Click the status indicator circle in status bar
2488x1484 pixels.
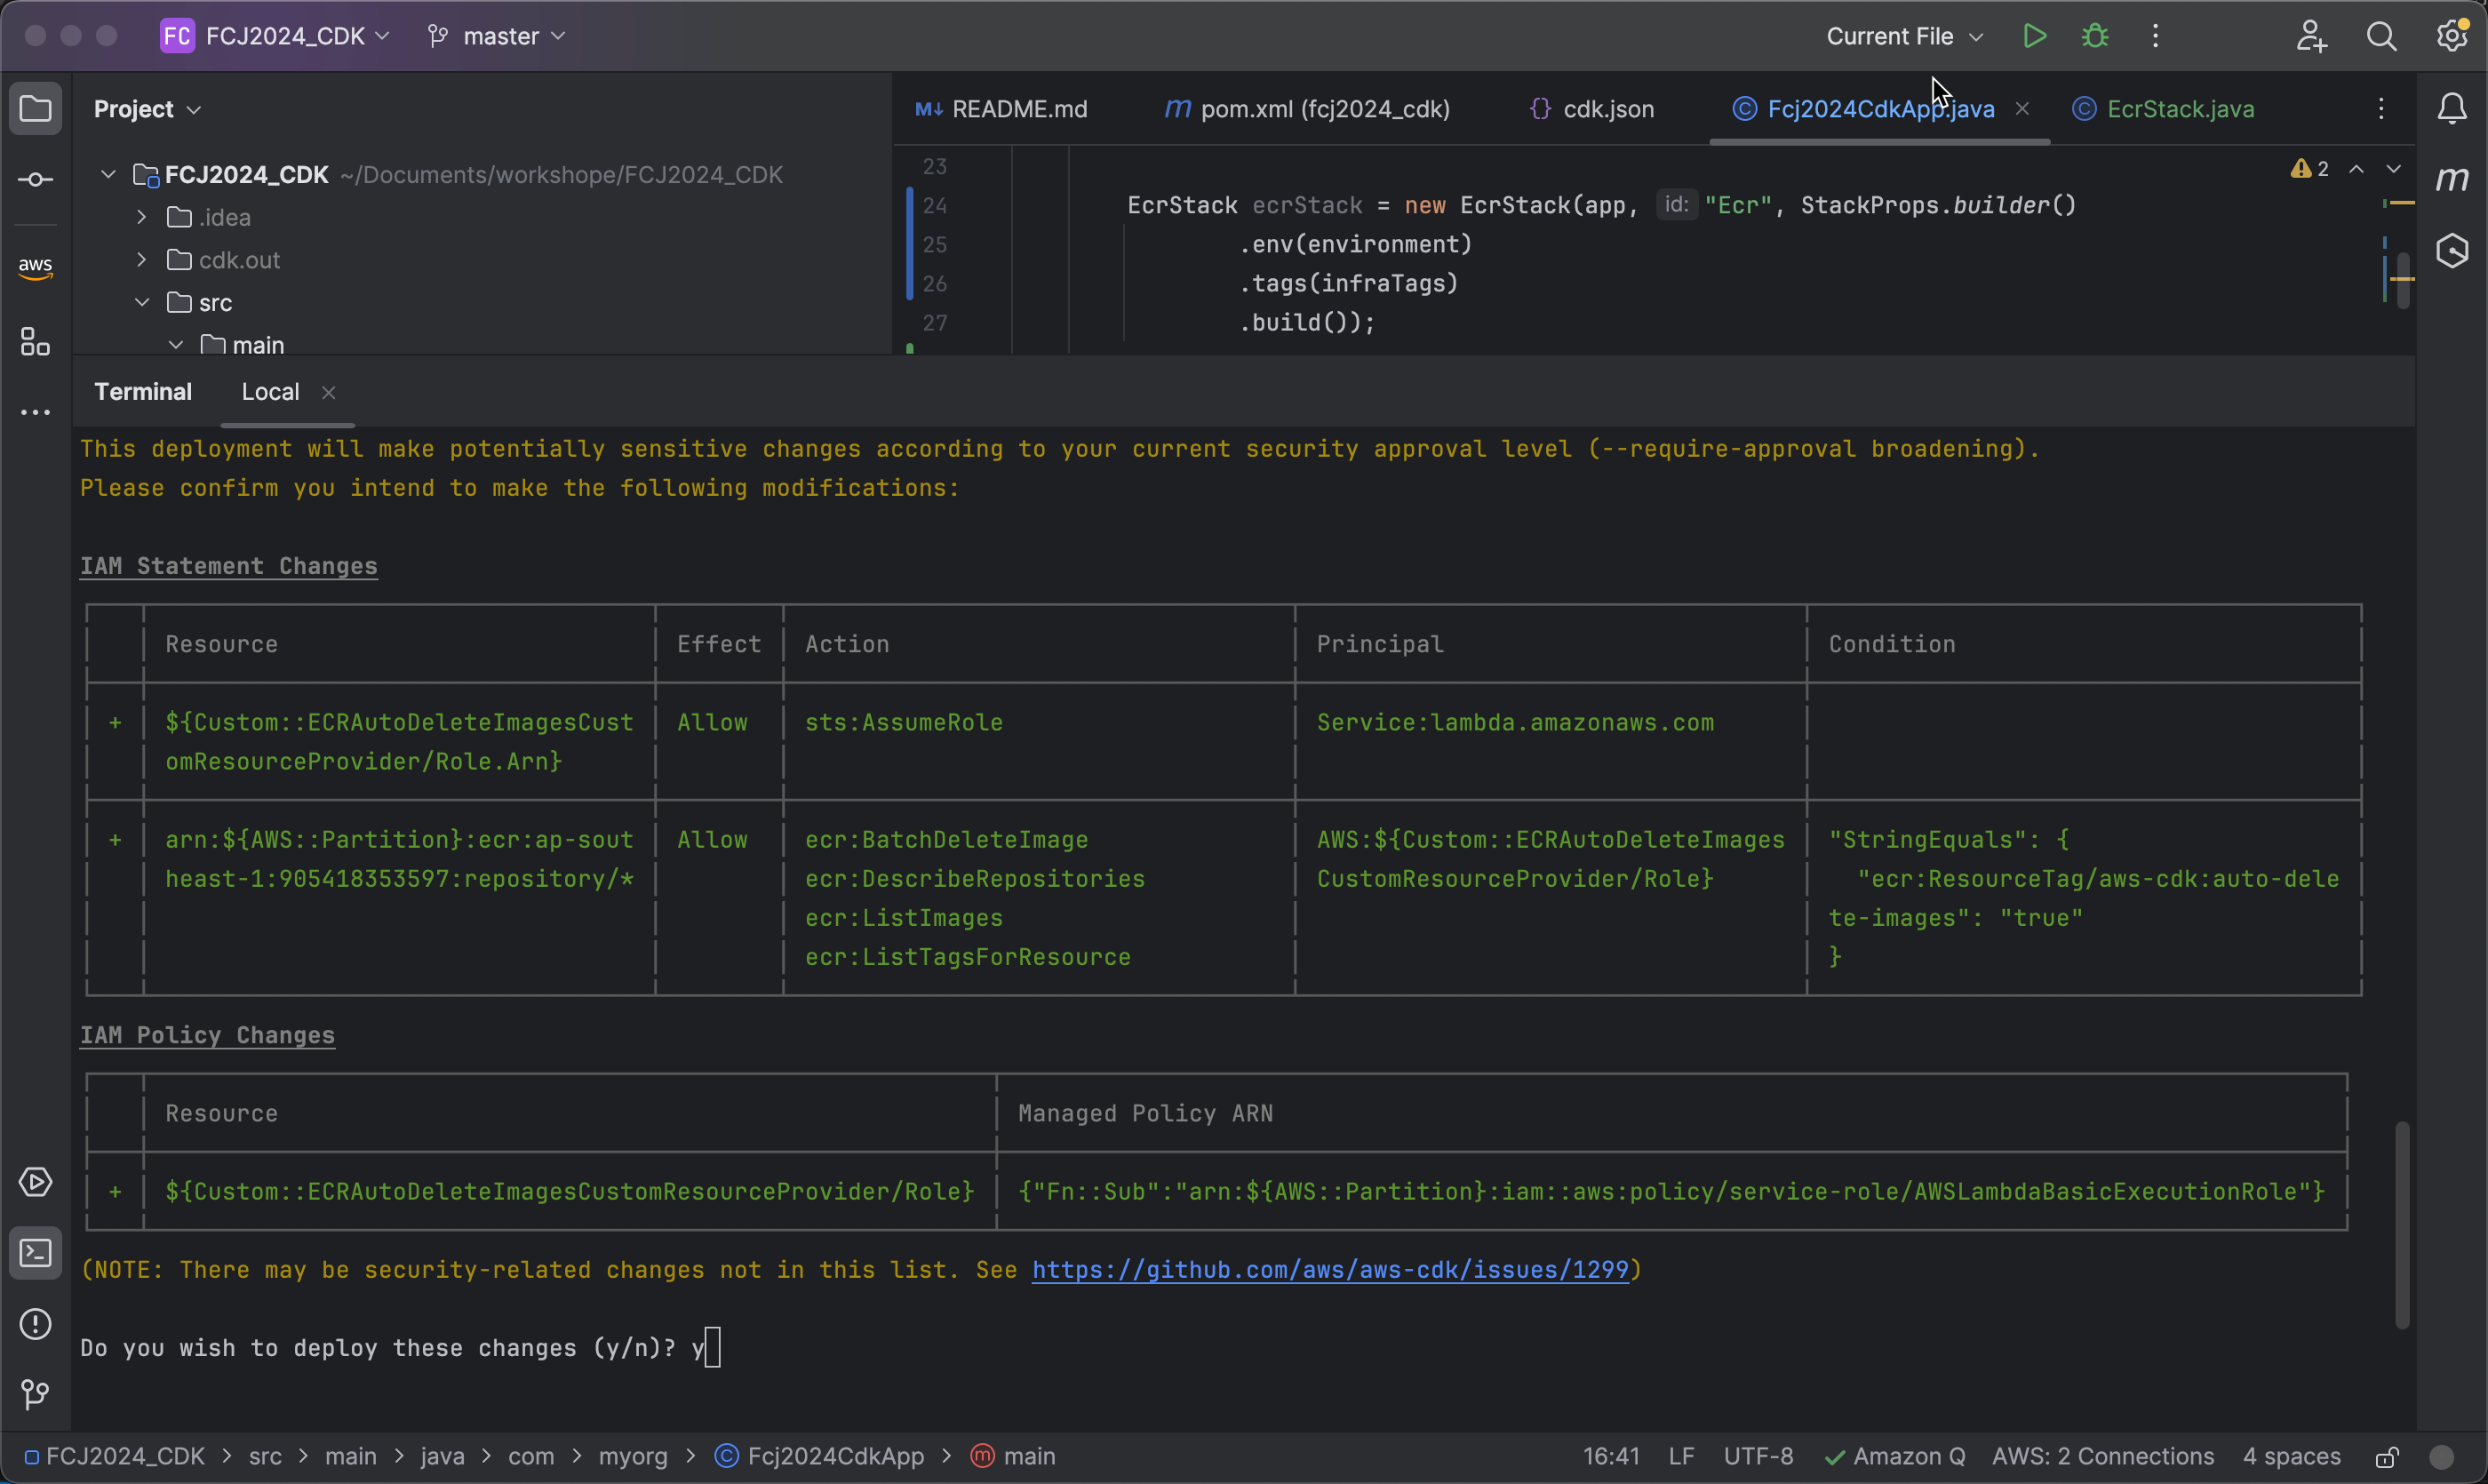tap(2442, 1457)
